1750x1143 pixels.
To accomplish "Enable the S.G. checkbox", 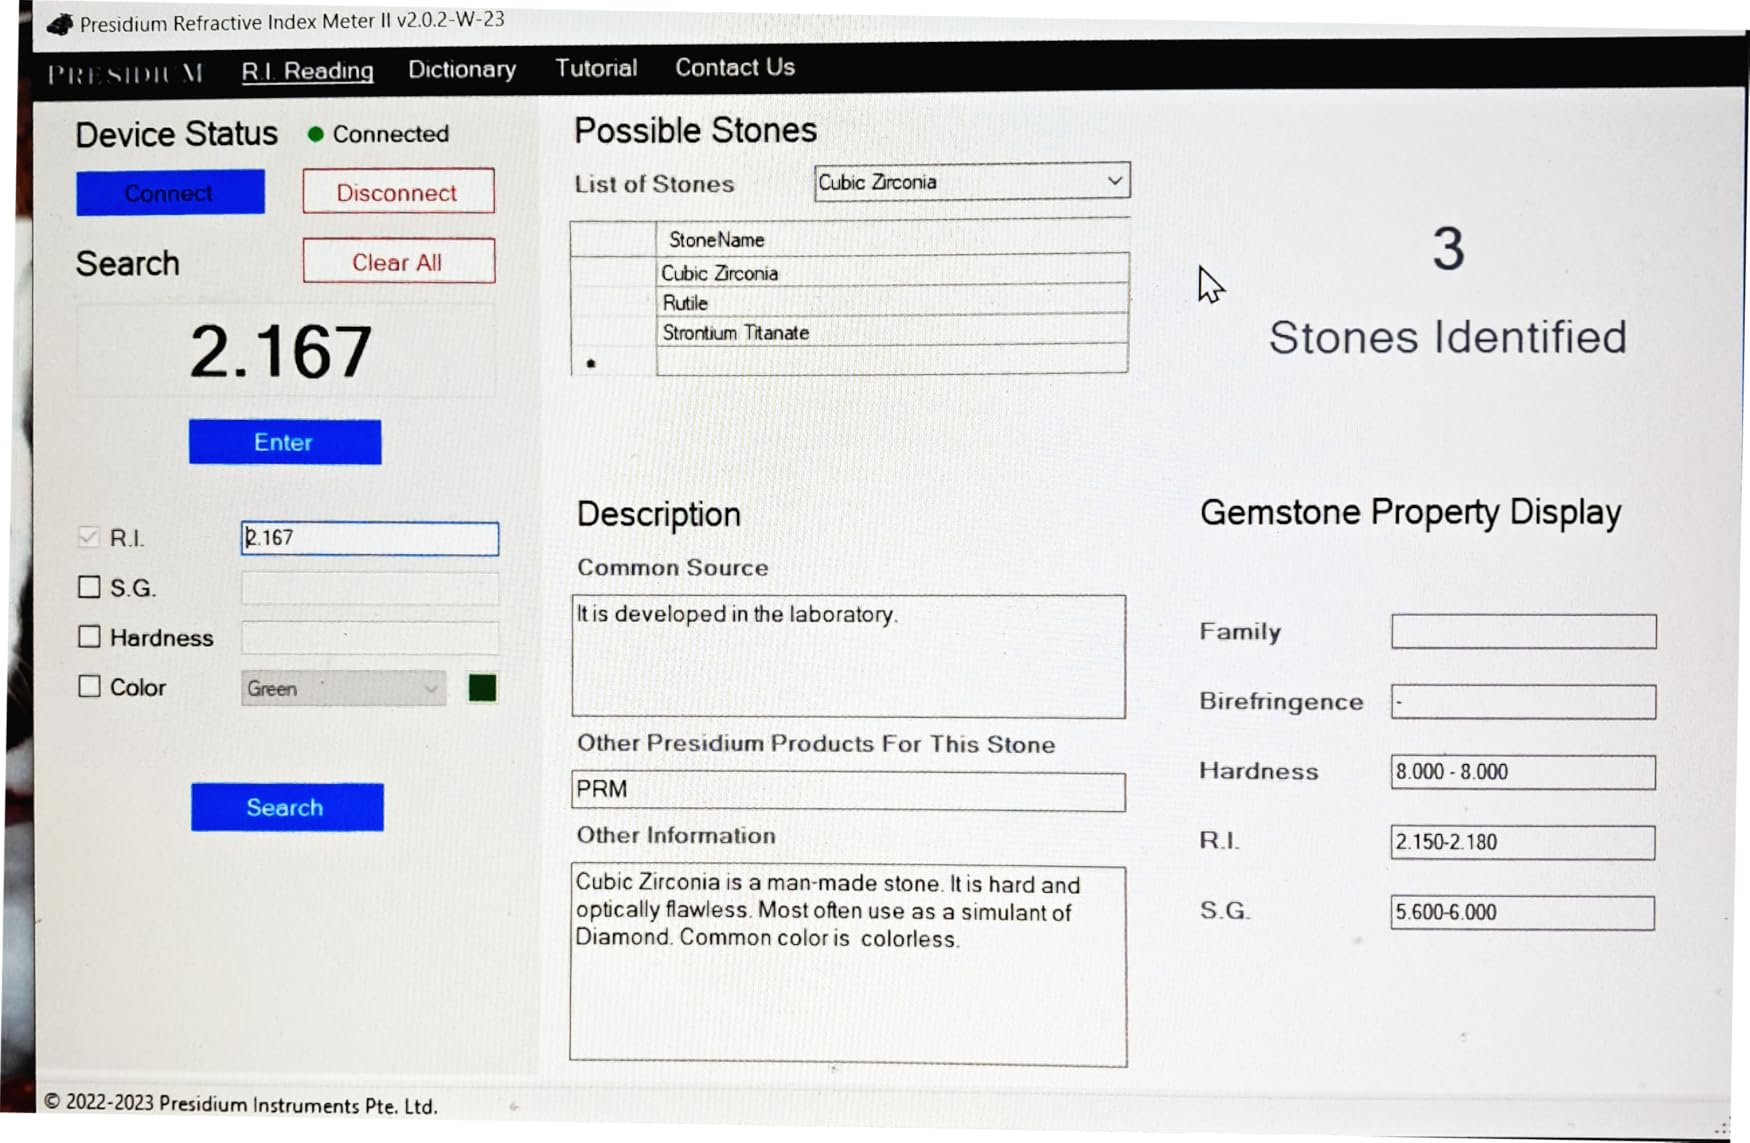I will (x=89, y=587).
